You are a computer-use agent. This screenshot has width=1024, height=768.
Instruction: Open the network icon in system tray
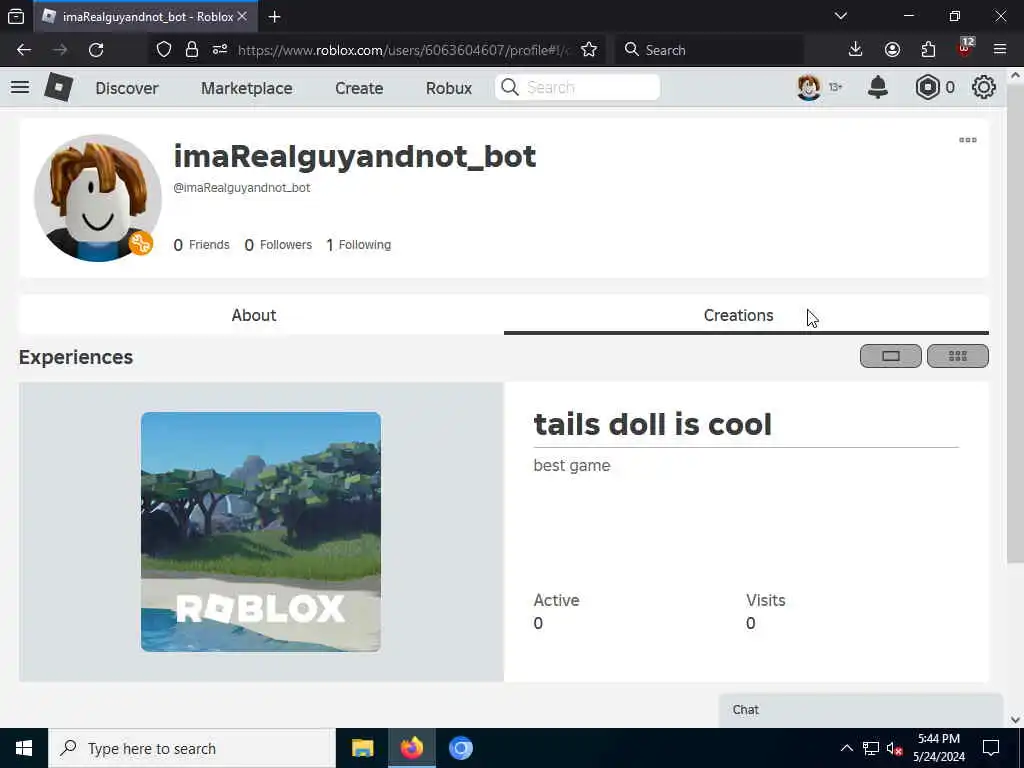pyautogui.click(x=871, y=748)
